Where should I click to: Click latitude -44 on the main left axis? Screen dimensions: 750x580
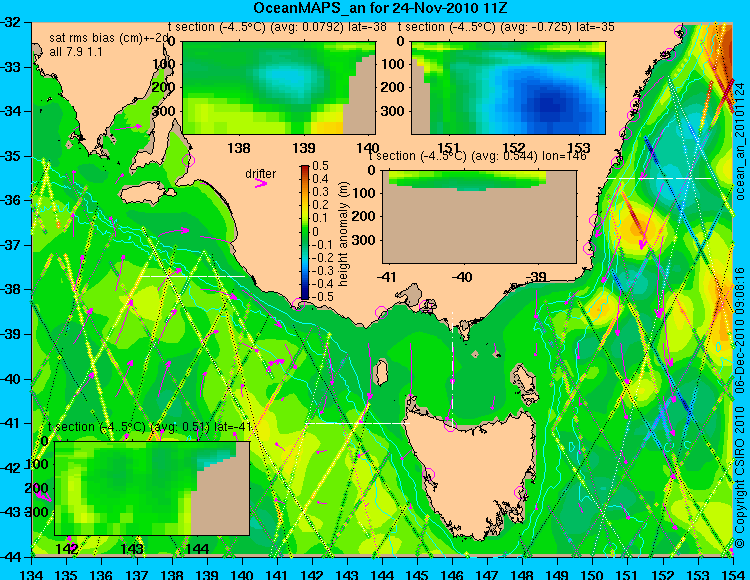[x=10, y=557]
